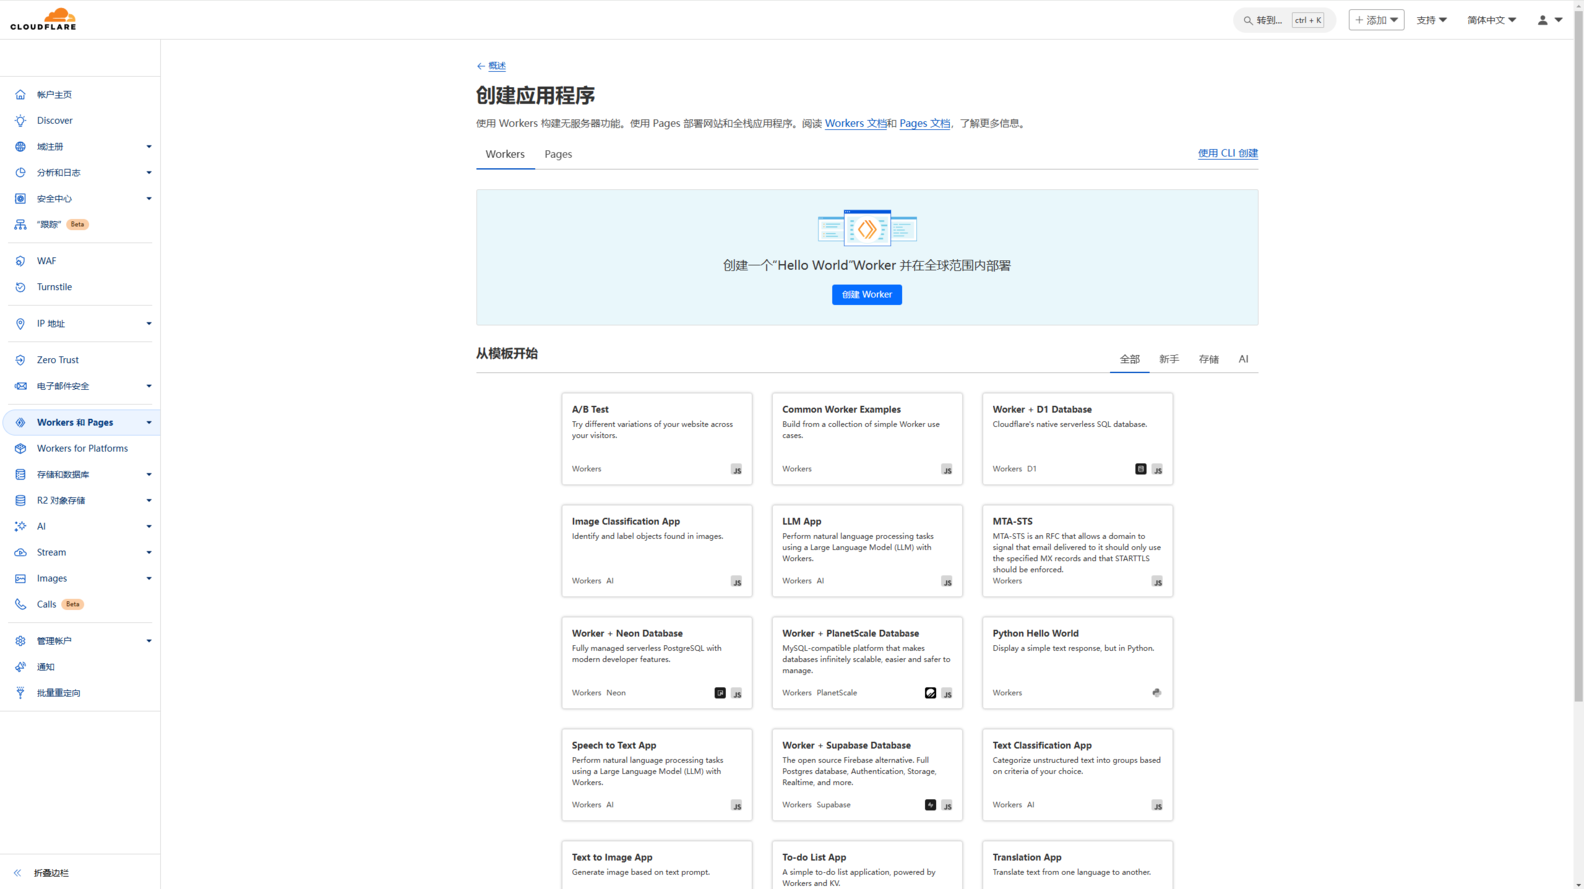Viewport: 1584px width, 889px height.
Task: Expand the R2 对象存储 section arrow
Action: 149,501
